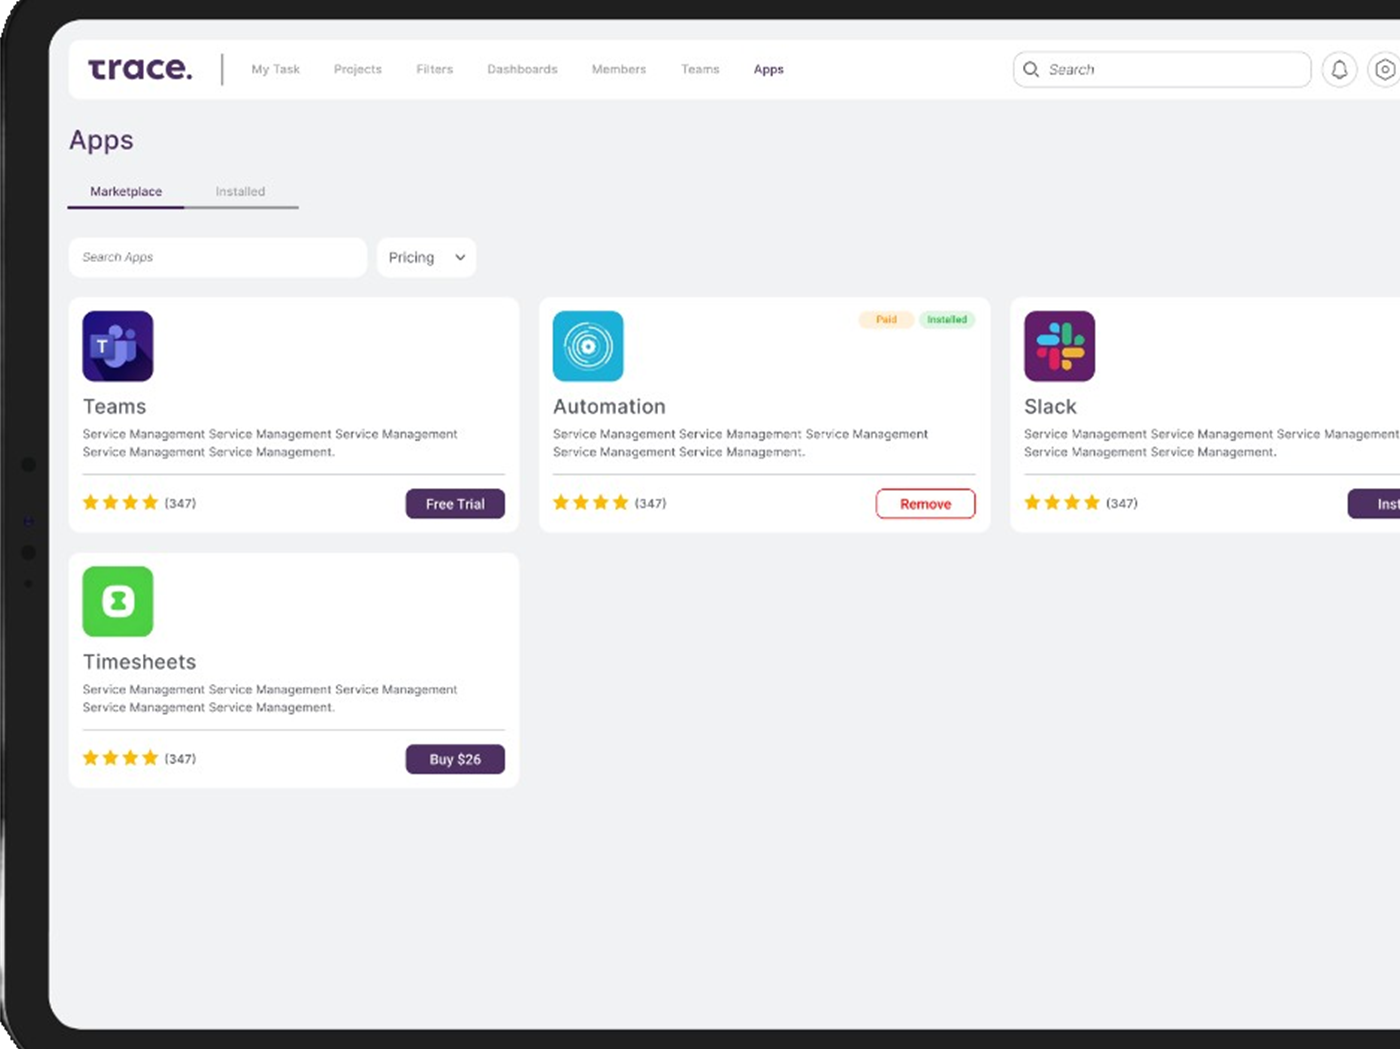Open the Pricing dropdown filter

pyautogui.click(x=426, y=257)
